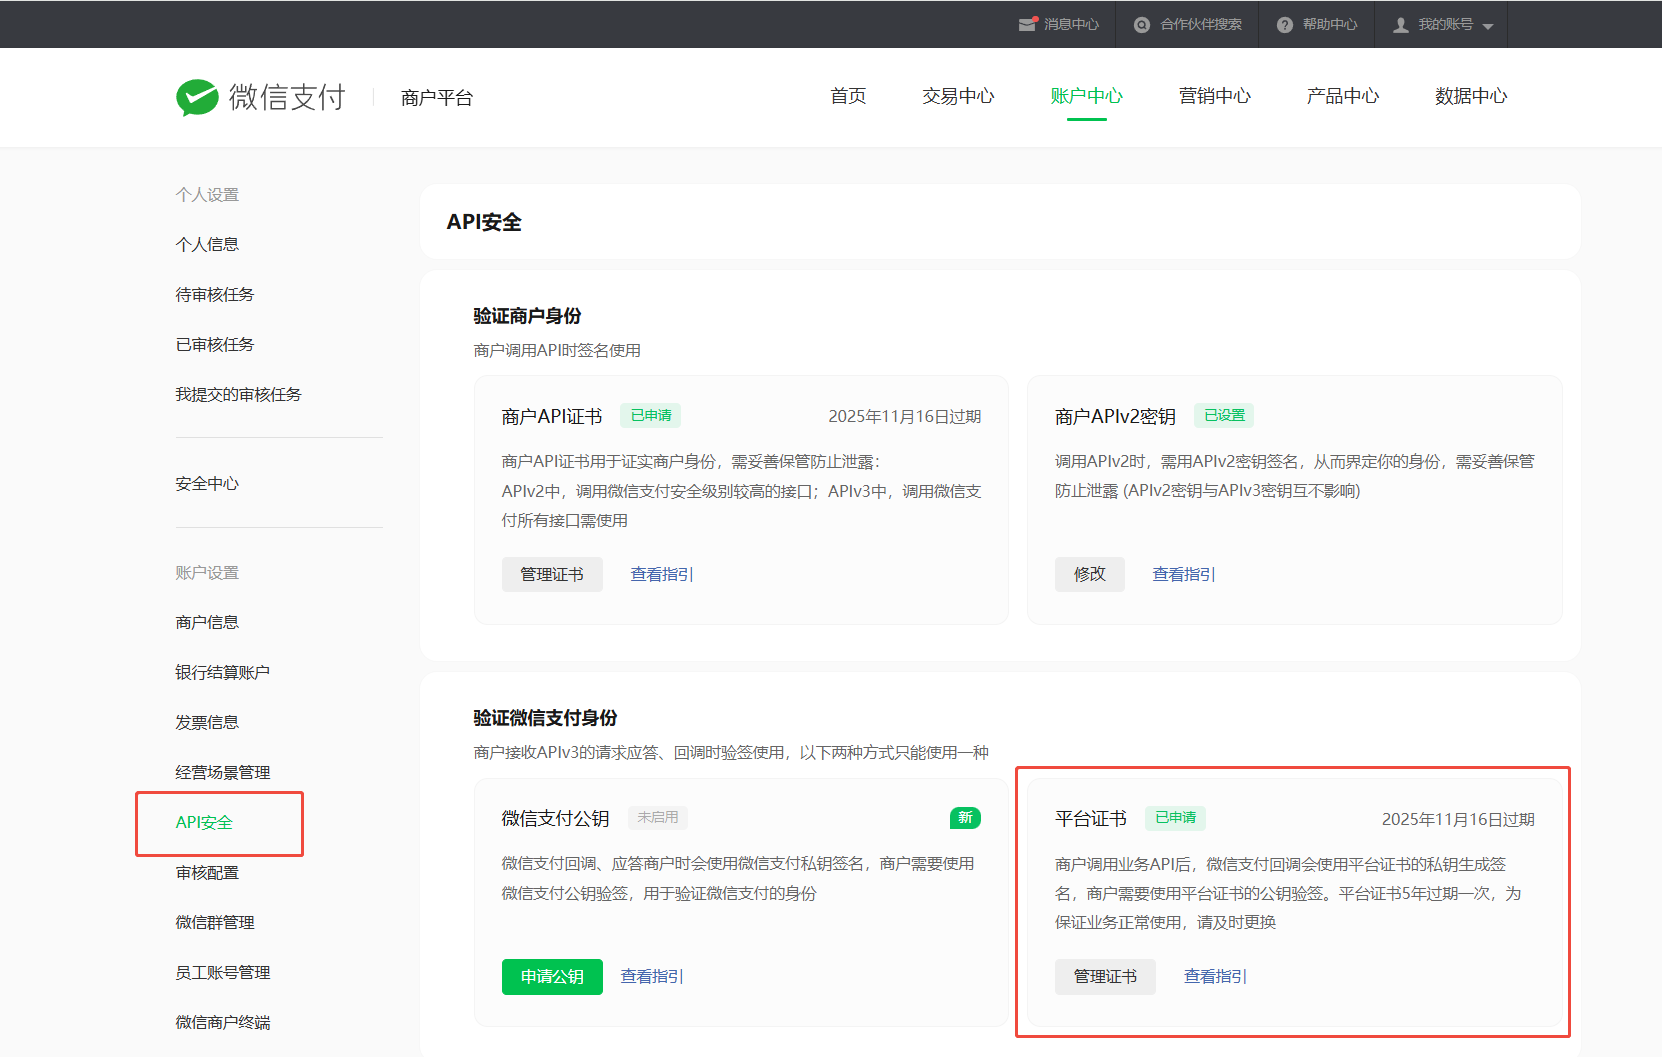Select API安全 in the sidebar
Image resolution: width=1662 pixels, height=1057 pixels.
tap(204, 822)
